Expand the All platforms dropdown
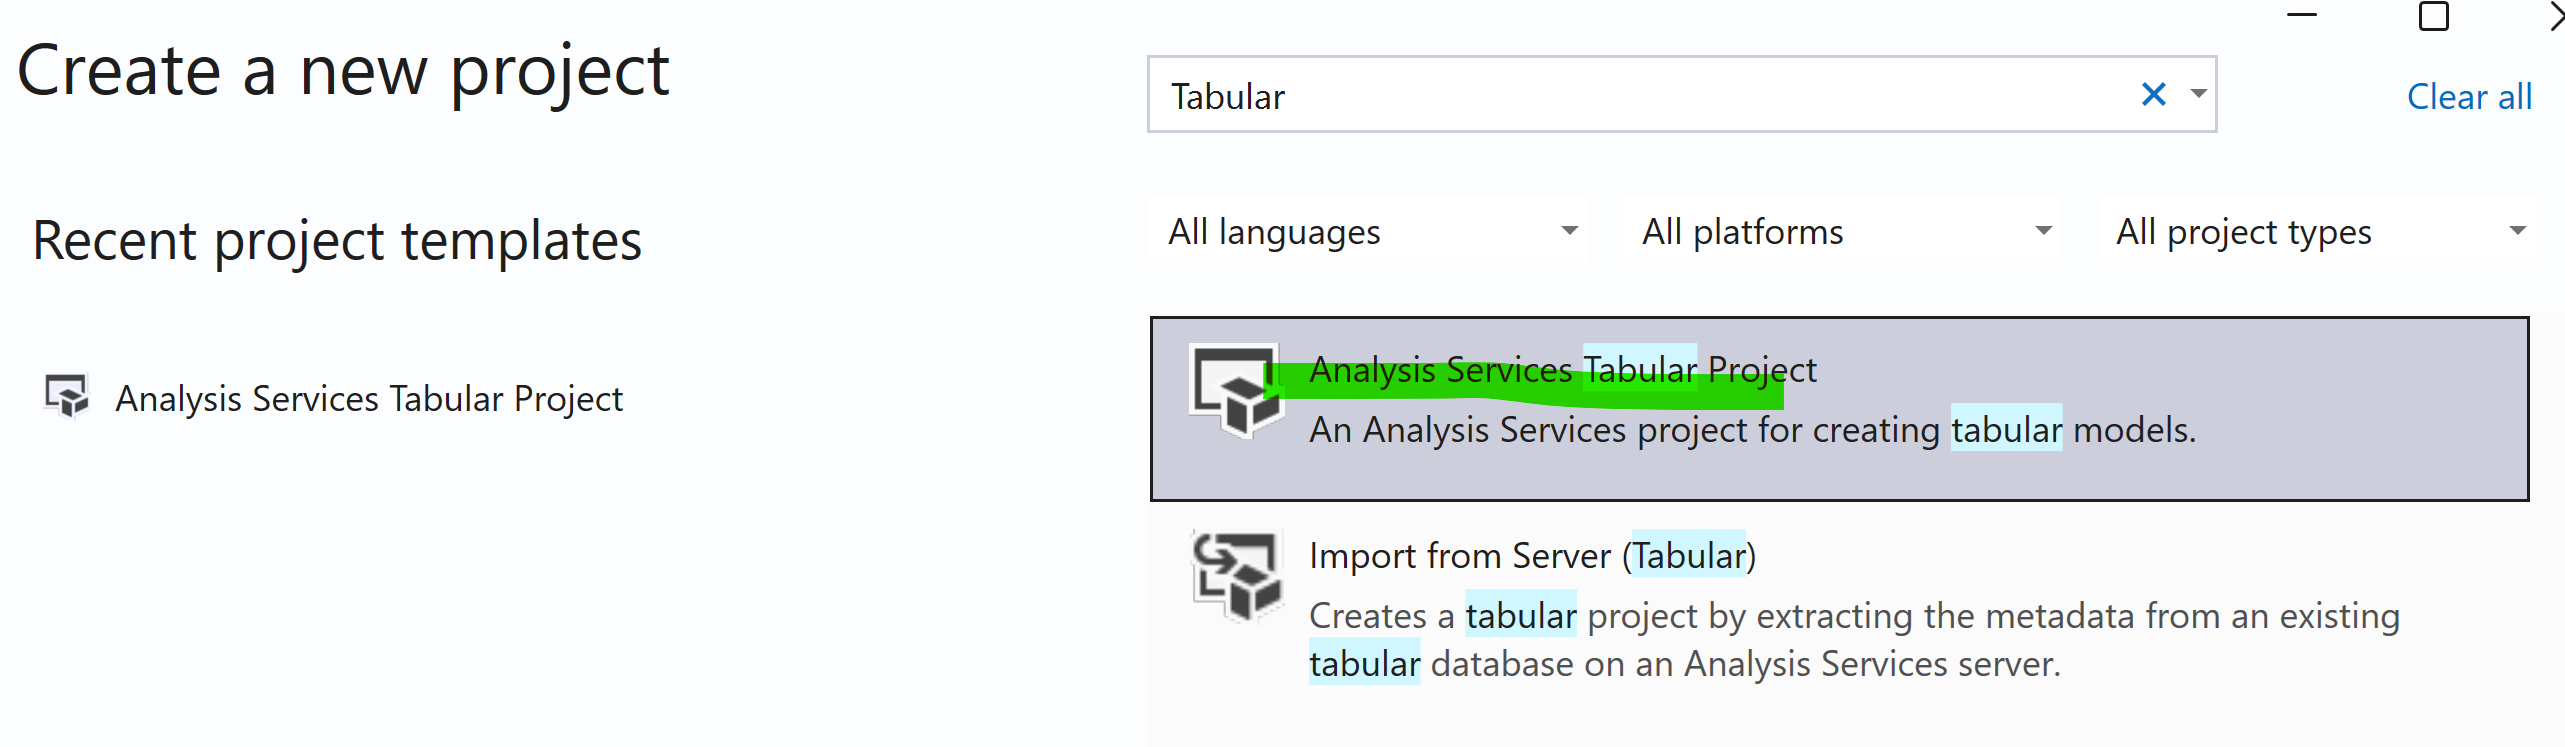This screenshot has height=747, width=2565. tap(2043, 231)
